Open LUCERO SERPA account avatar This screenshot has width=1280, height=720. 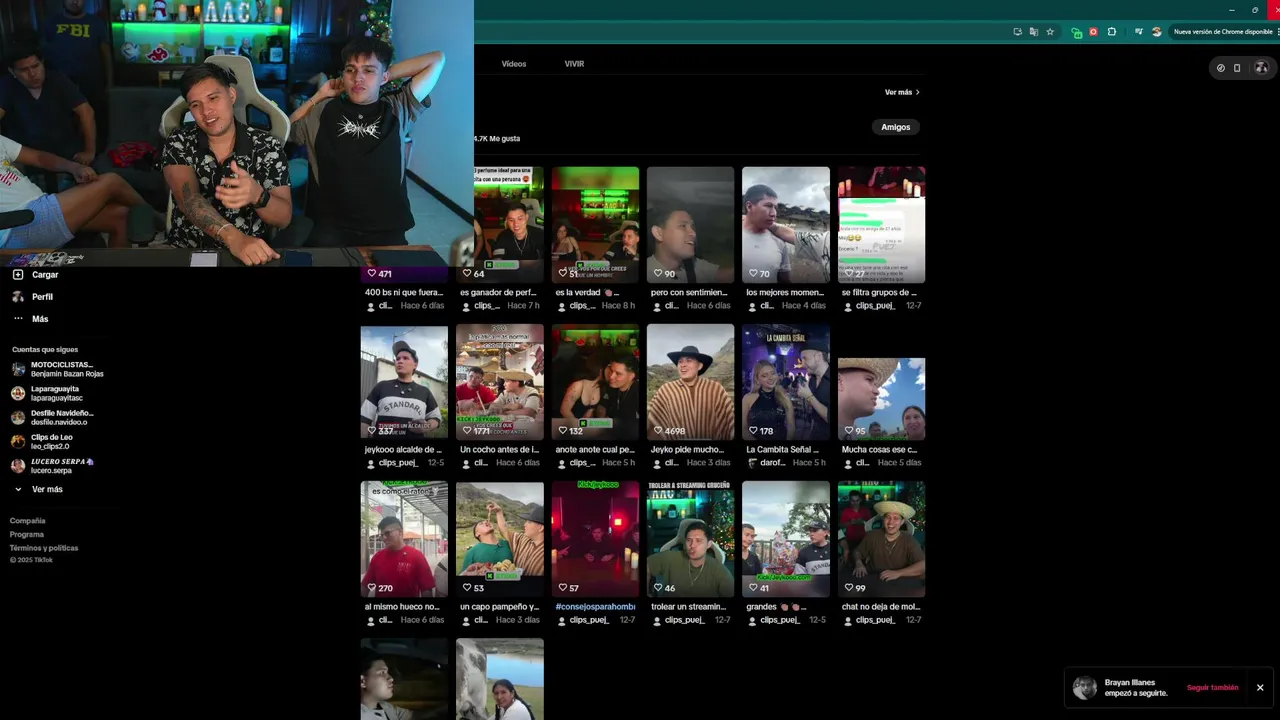(18, 465)
